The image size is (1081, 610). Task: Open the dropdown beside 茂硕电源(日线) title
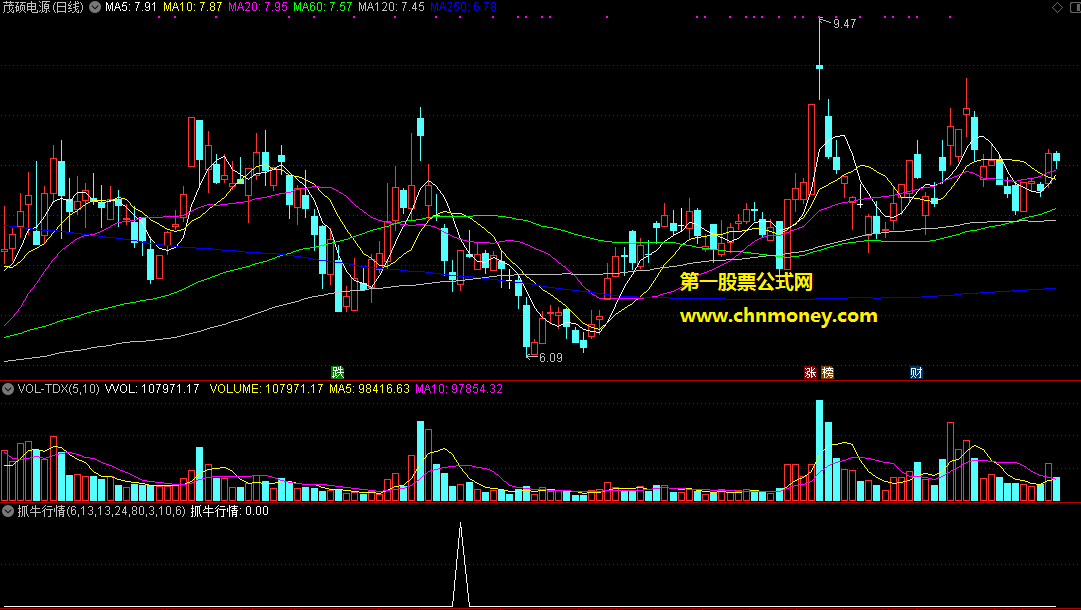coord(94,7)
